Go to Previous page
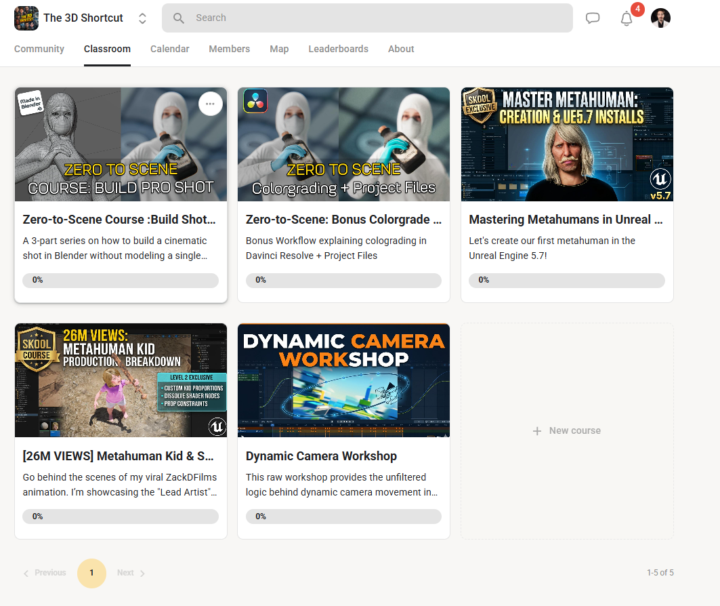Screen dimensions: 720x606 click(45, 573)
